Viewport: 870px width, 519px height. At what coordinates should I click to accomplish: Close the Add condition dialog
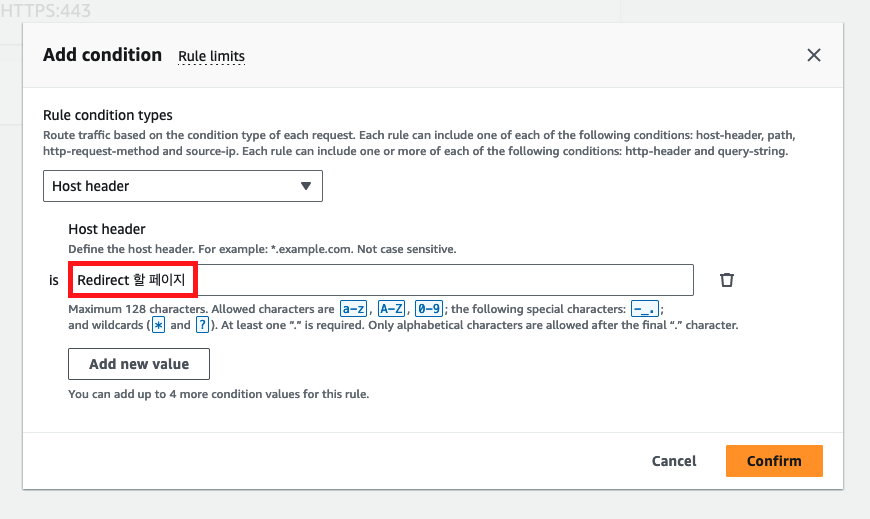pyautogui.click(x=814, y=55)
